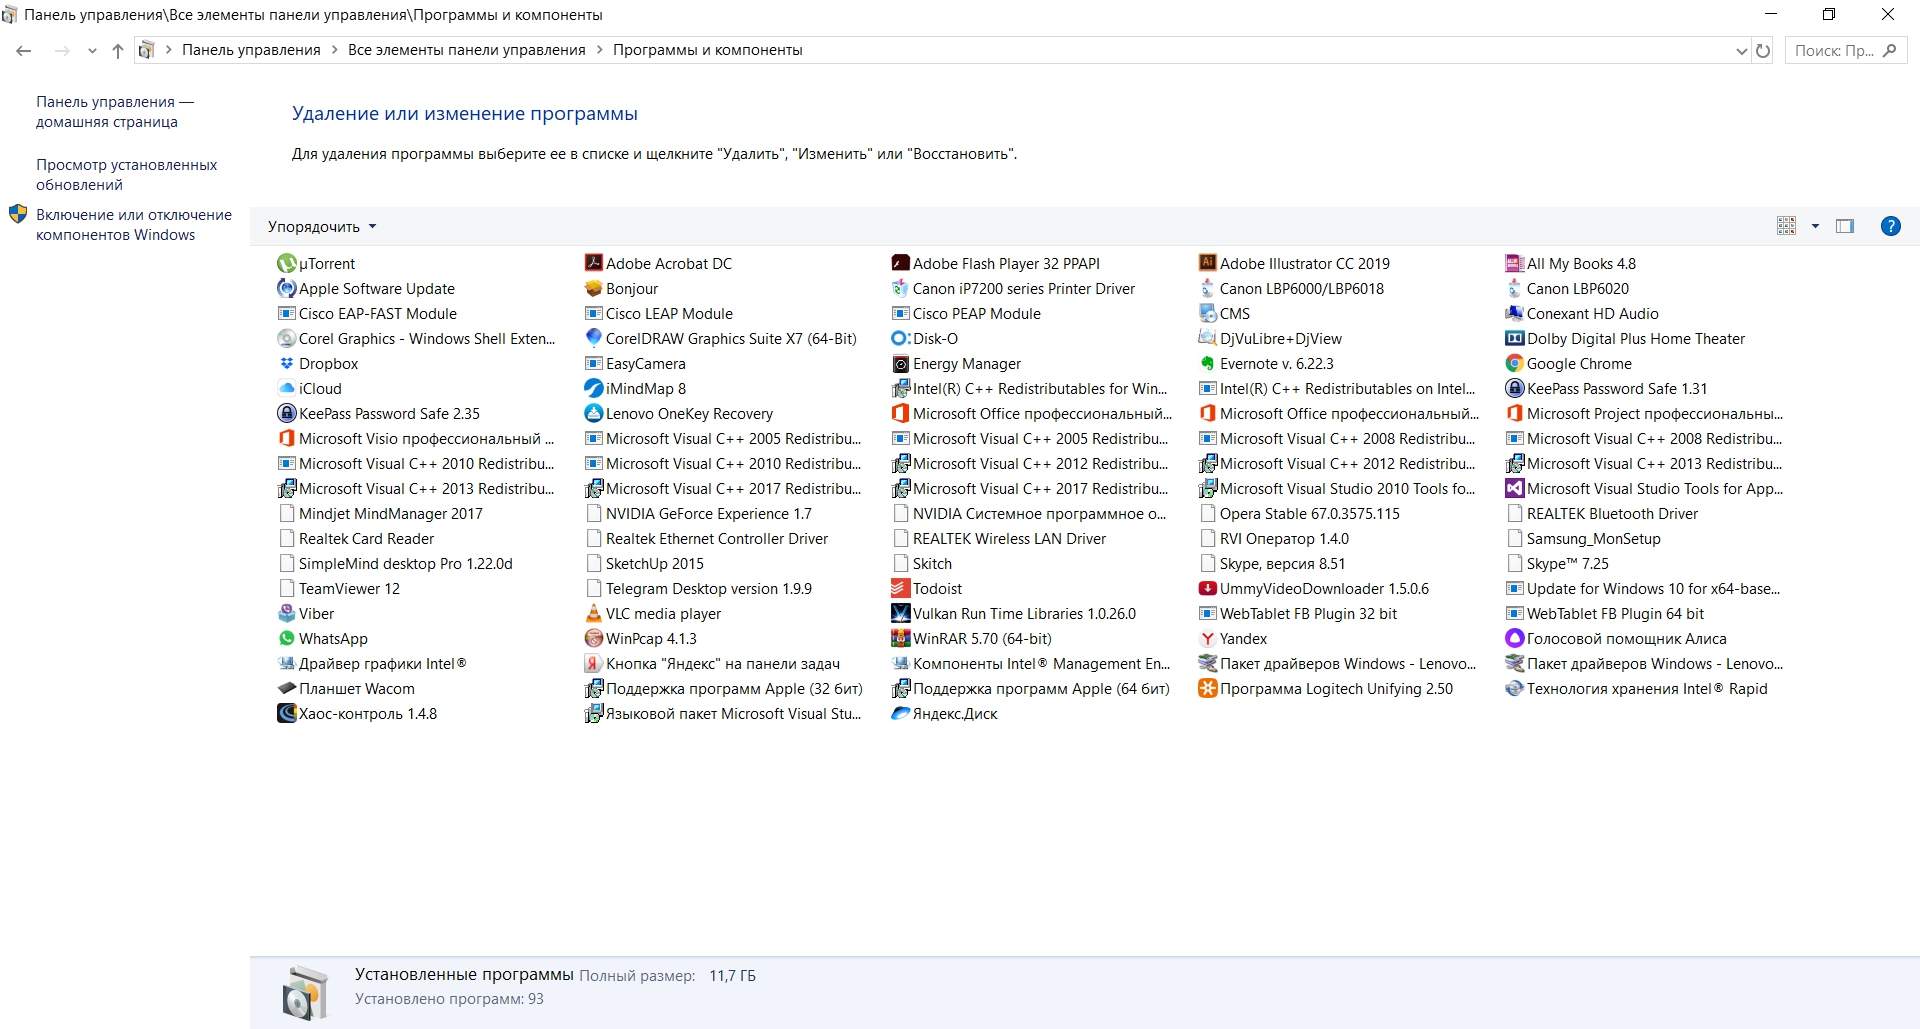Expand the view options dropdown arrow

click(x=1815, y=226)
